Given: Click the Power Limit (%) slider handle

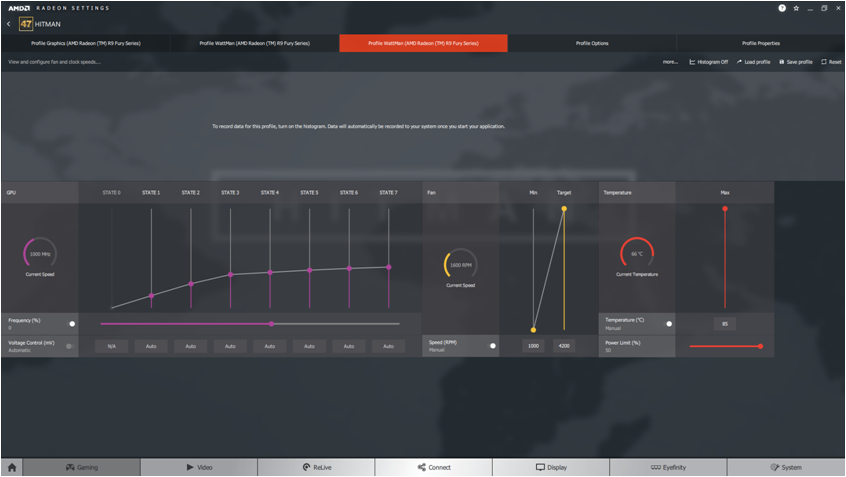Looking at the screenshot, I should click(760, 346).
